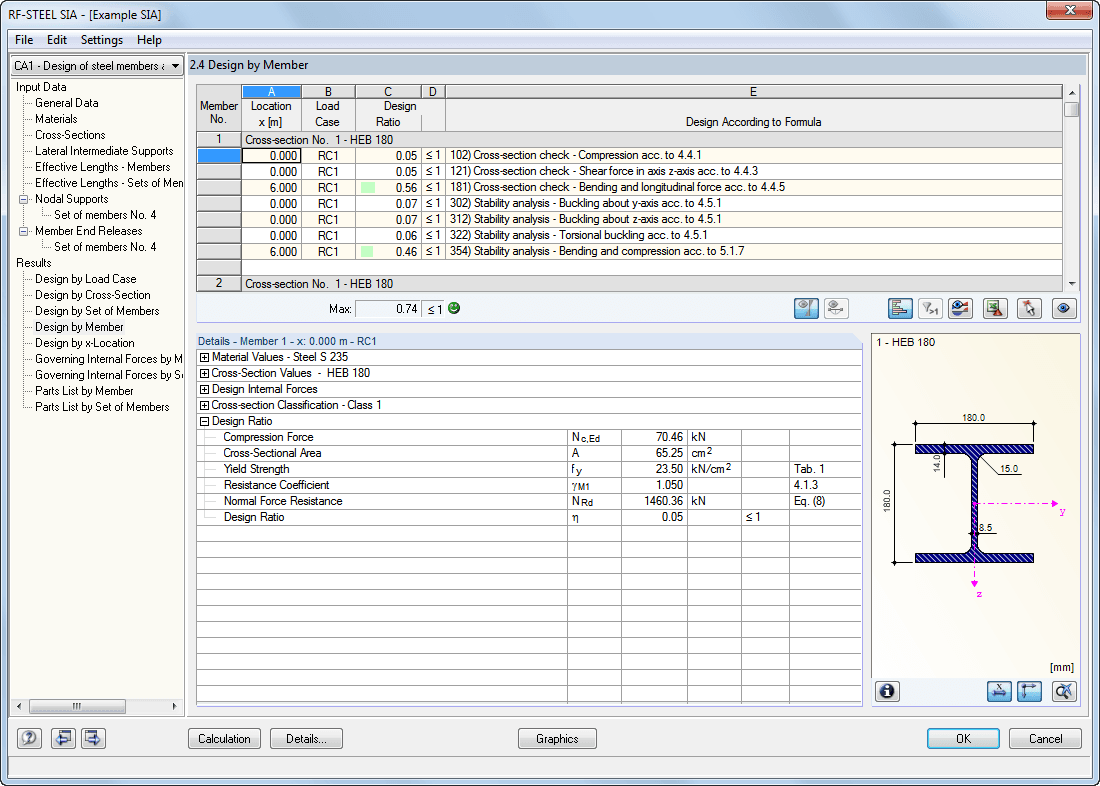The height and width of the screenshot is (786, 1100).
Task: Click the Calculation button
Action: (224, 738)
